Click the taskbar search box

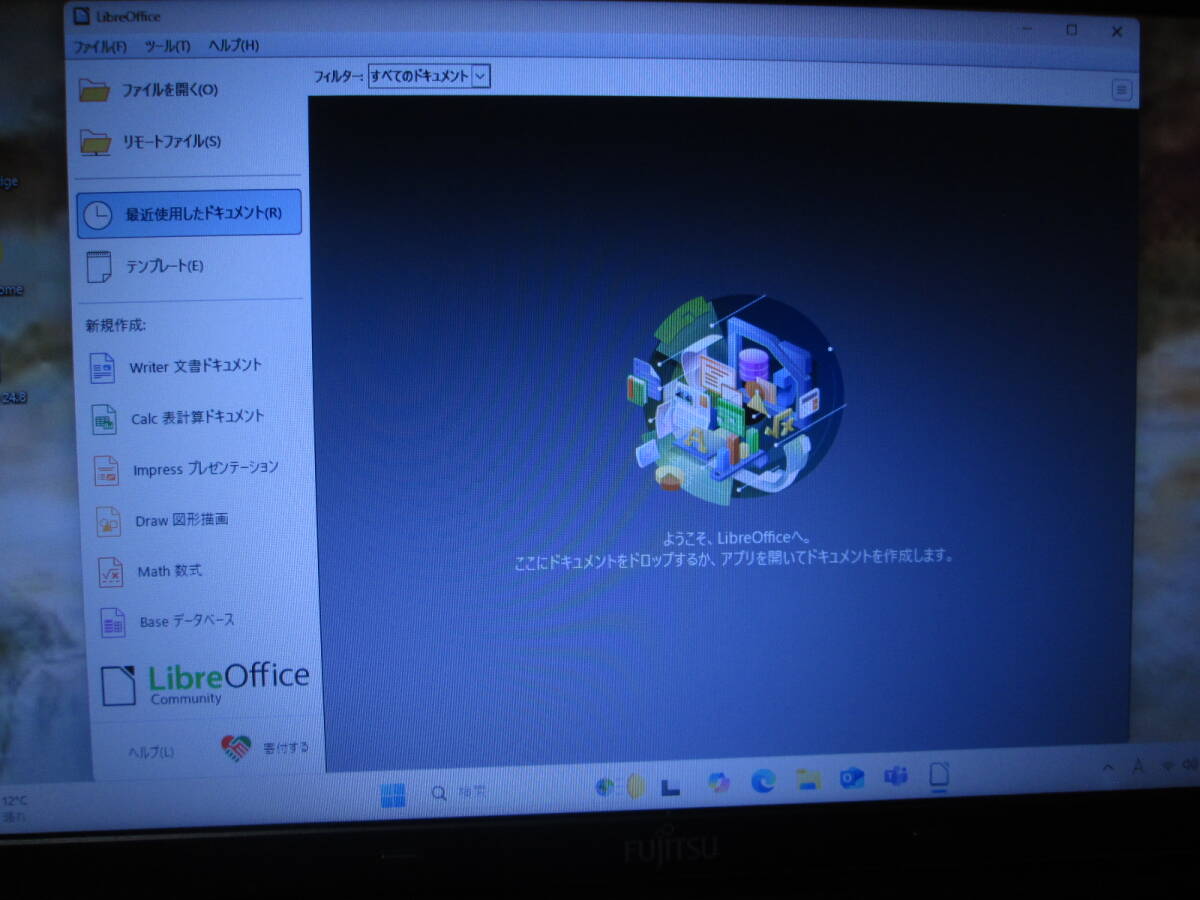click(x=460, y=793)
